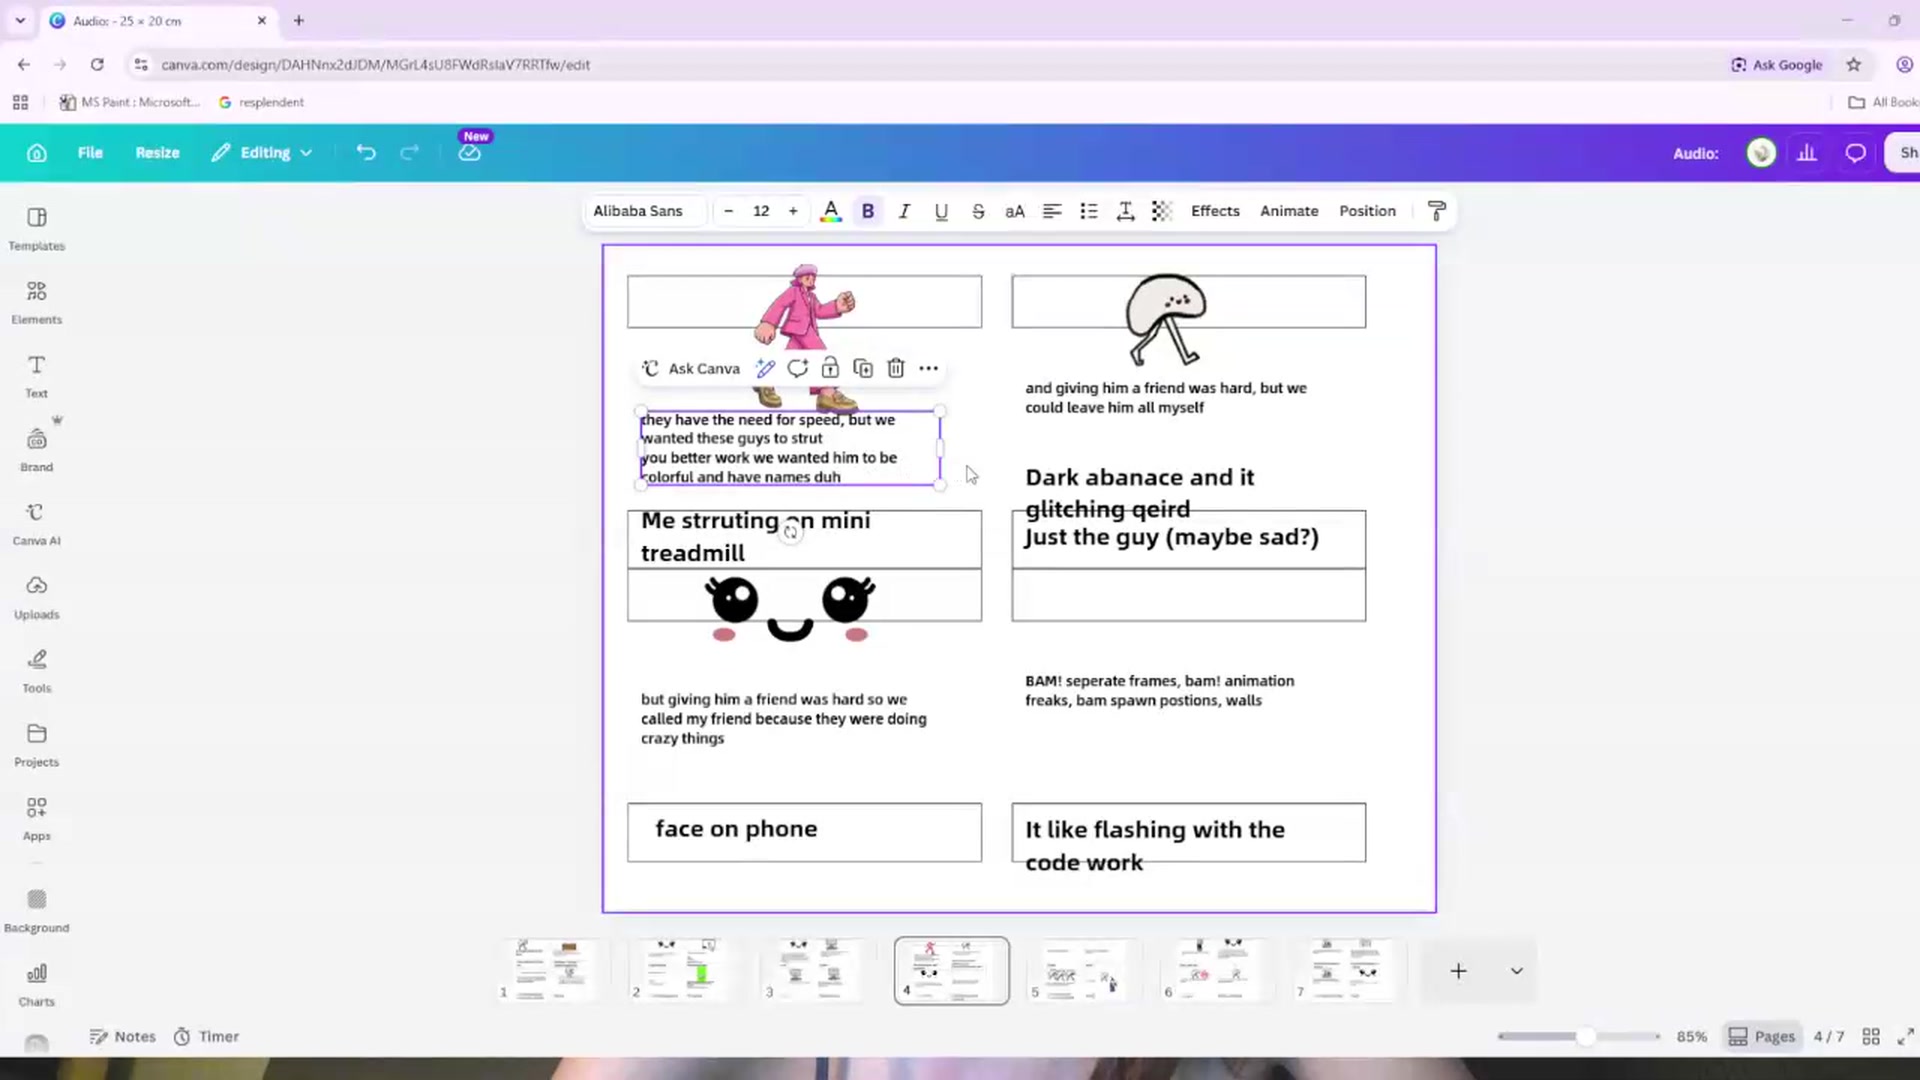Open transparency control
This screenshot has width=1920, height=1080.
tap(1161, 211)
